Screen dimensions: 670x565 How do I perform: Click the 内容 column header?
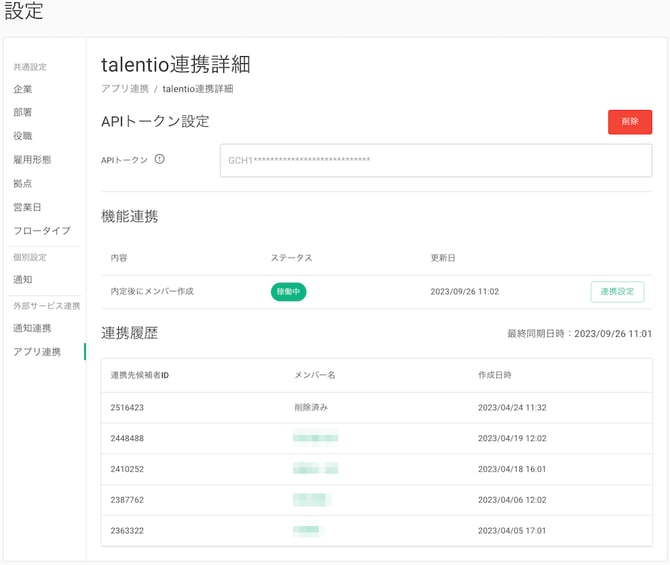pos(119,258)
